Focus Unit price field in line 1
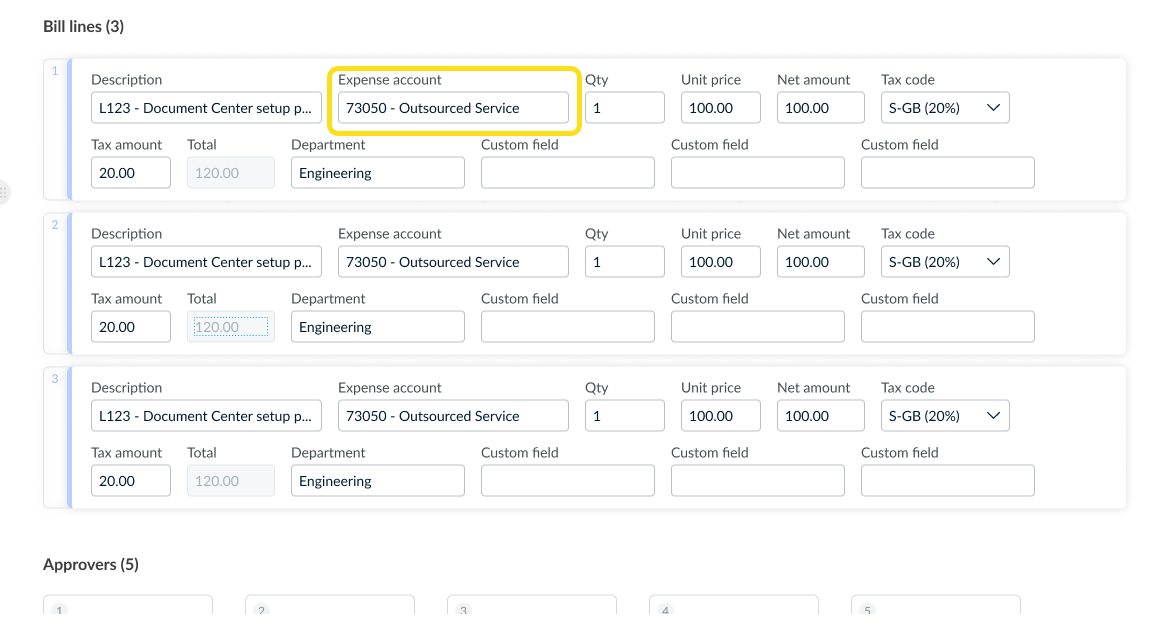1149x632 pixels. [720, 108]
